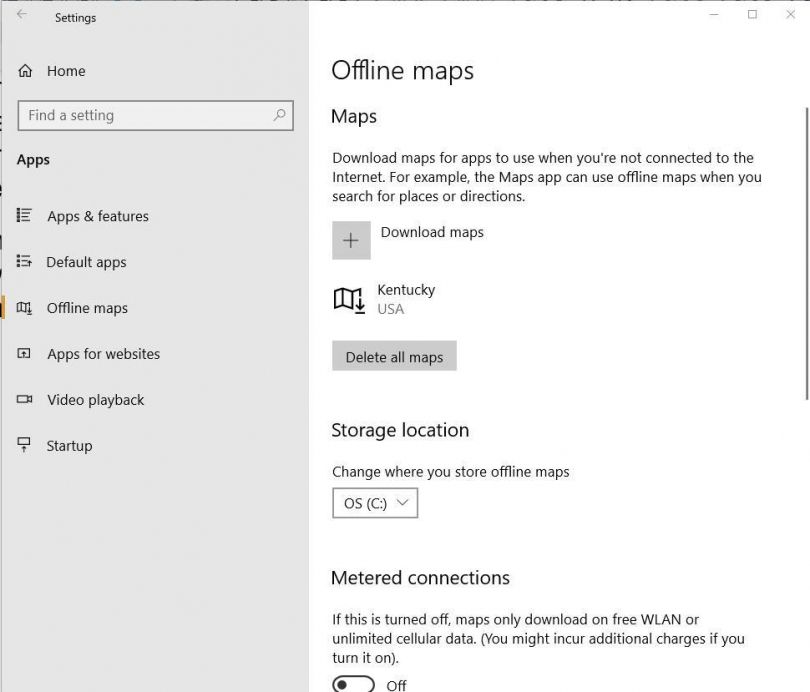
Task: Expand the OS (C:) selector
Action: click(375, 503)
